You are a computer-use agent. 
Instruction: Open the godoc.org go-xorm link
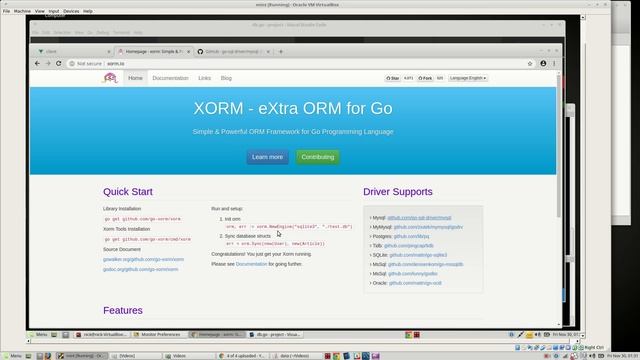coord(140,269)
